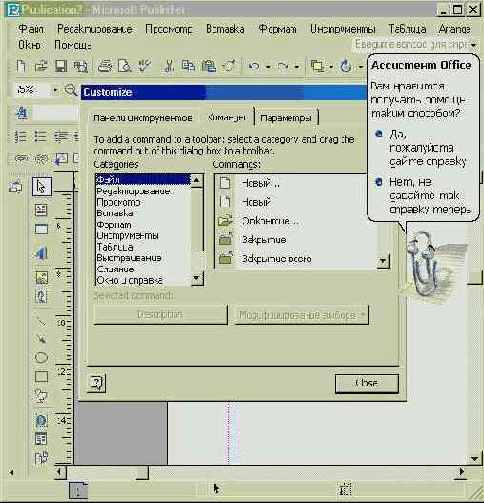Open the Таблица menu
The height and width of the screenshot is (503, 484).
[x=407, y=29]
